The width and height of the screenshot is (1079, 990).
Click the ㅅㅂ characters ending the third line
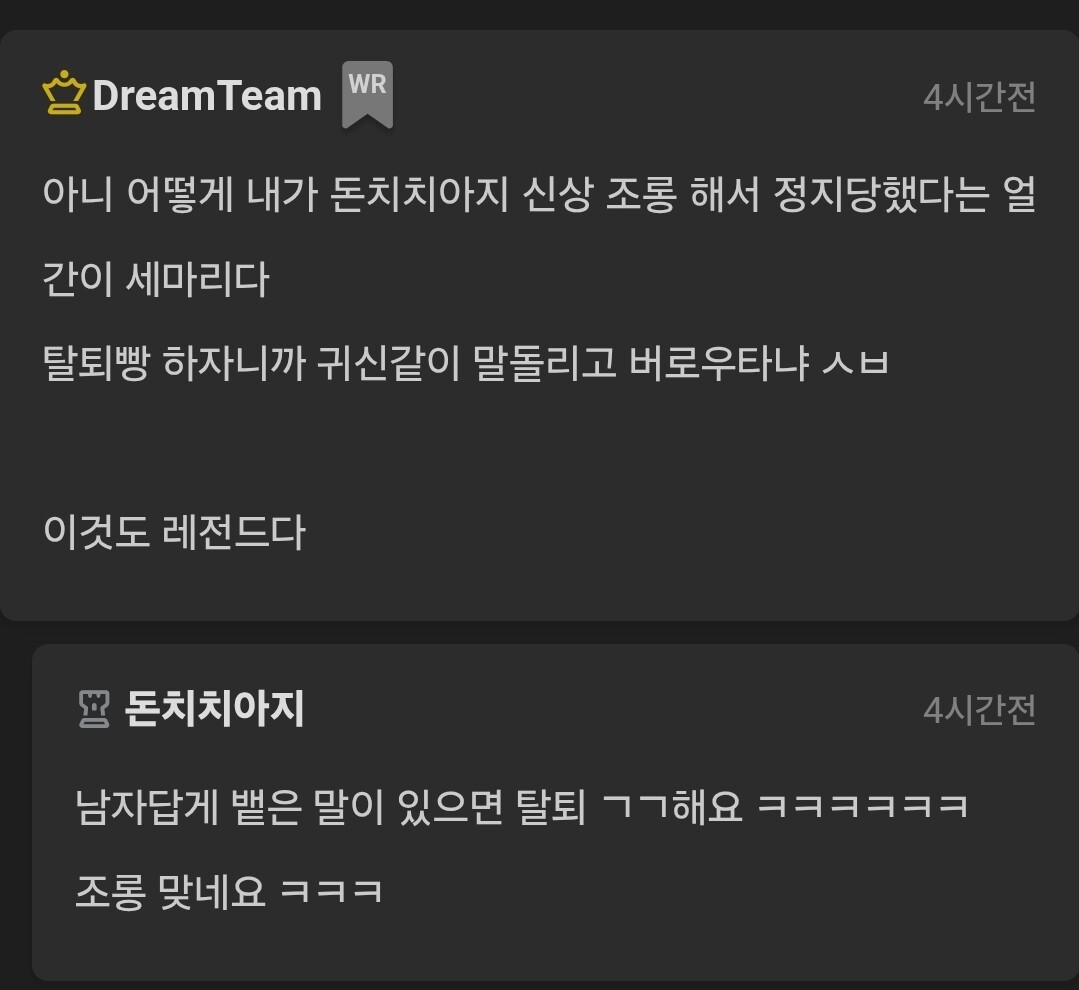855,363
